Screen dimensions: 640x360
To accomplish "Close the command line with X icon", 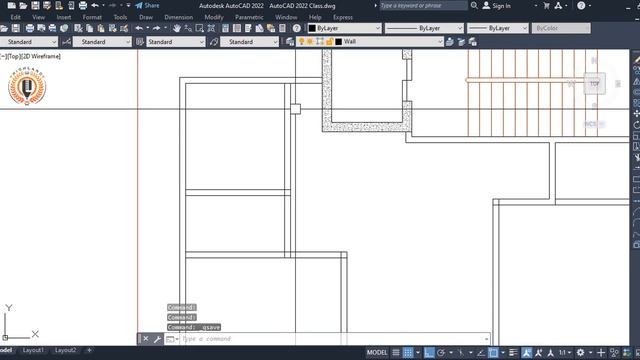I will tap(146, 339).
